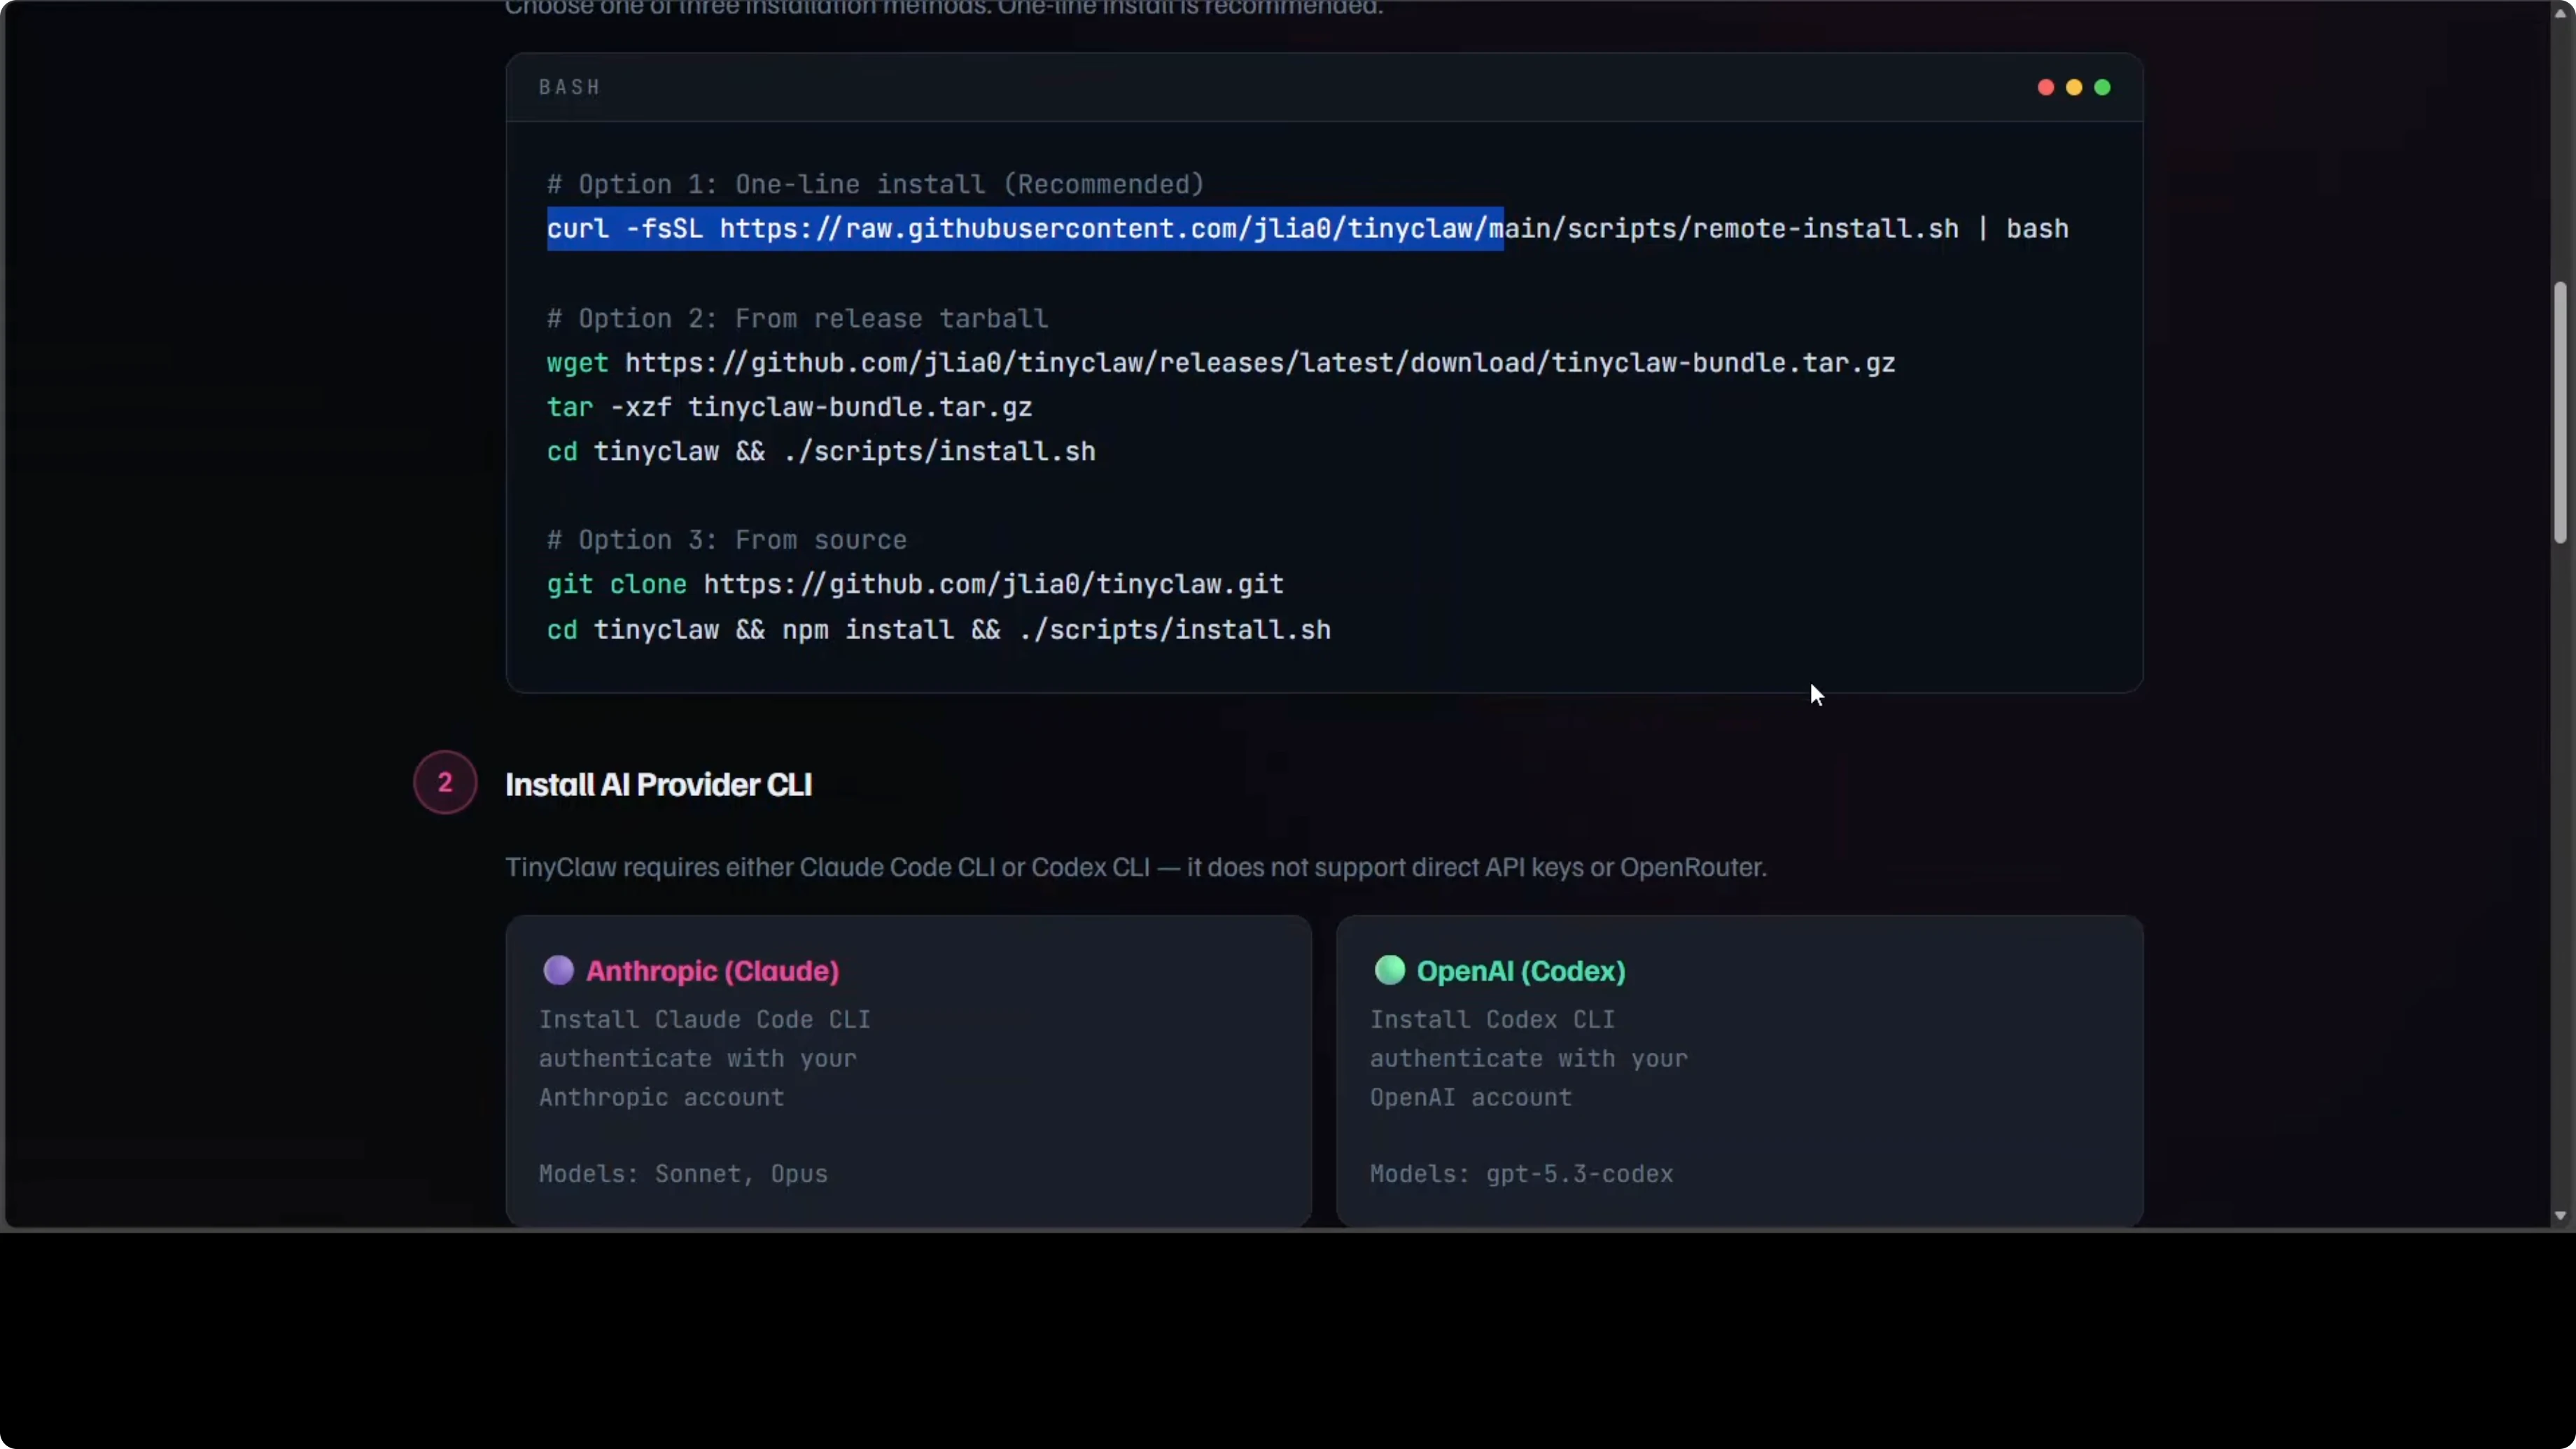The height and width of the screenshot is (1449, 2576).
Task: Click the scroll-down arrow at bottom right
Action: click(2560, 1218)
